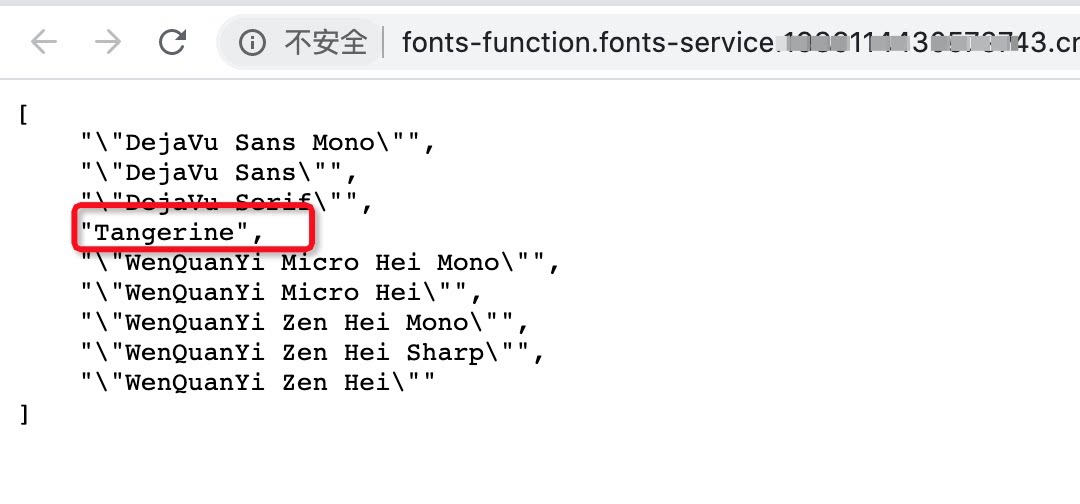
Task: Reload the page with refresh icon
Action: point(172,43)
